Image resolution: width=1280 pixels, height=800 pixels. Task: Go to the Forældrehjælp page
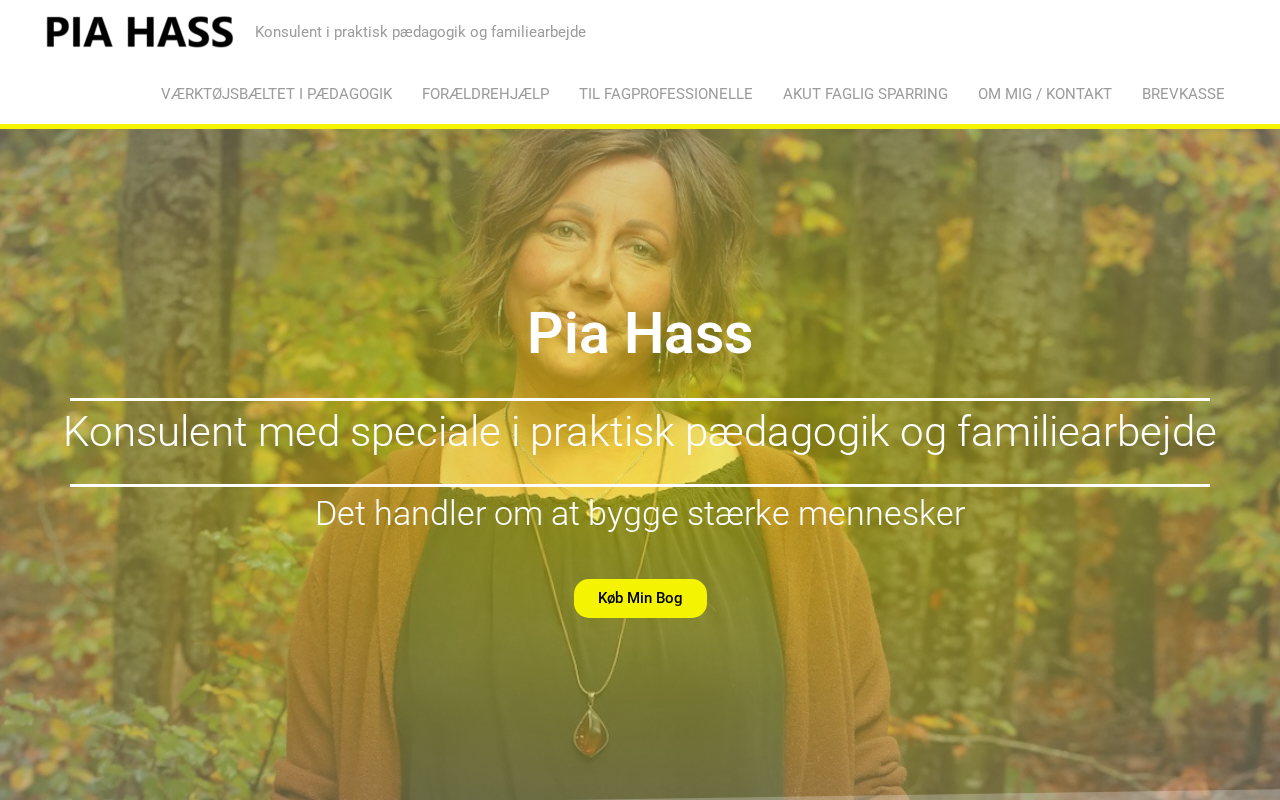click(485, 94)
